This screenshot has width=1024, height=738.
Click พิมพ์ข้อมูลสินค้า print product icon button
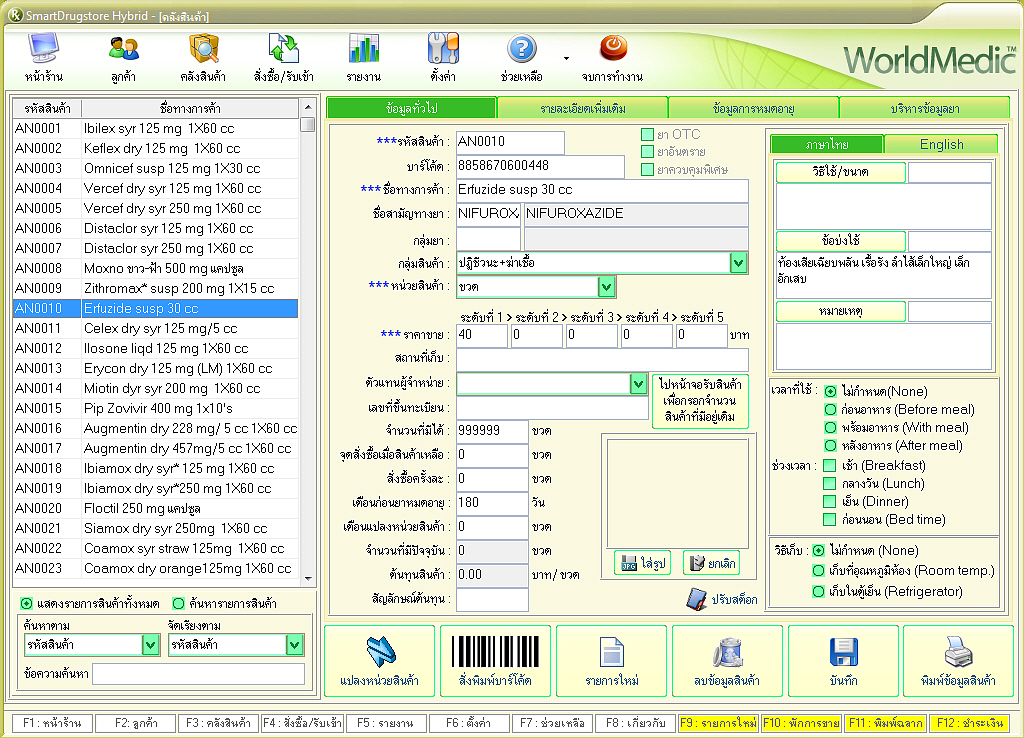(959, 661)
